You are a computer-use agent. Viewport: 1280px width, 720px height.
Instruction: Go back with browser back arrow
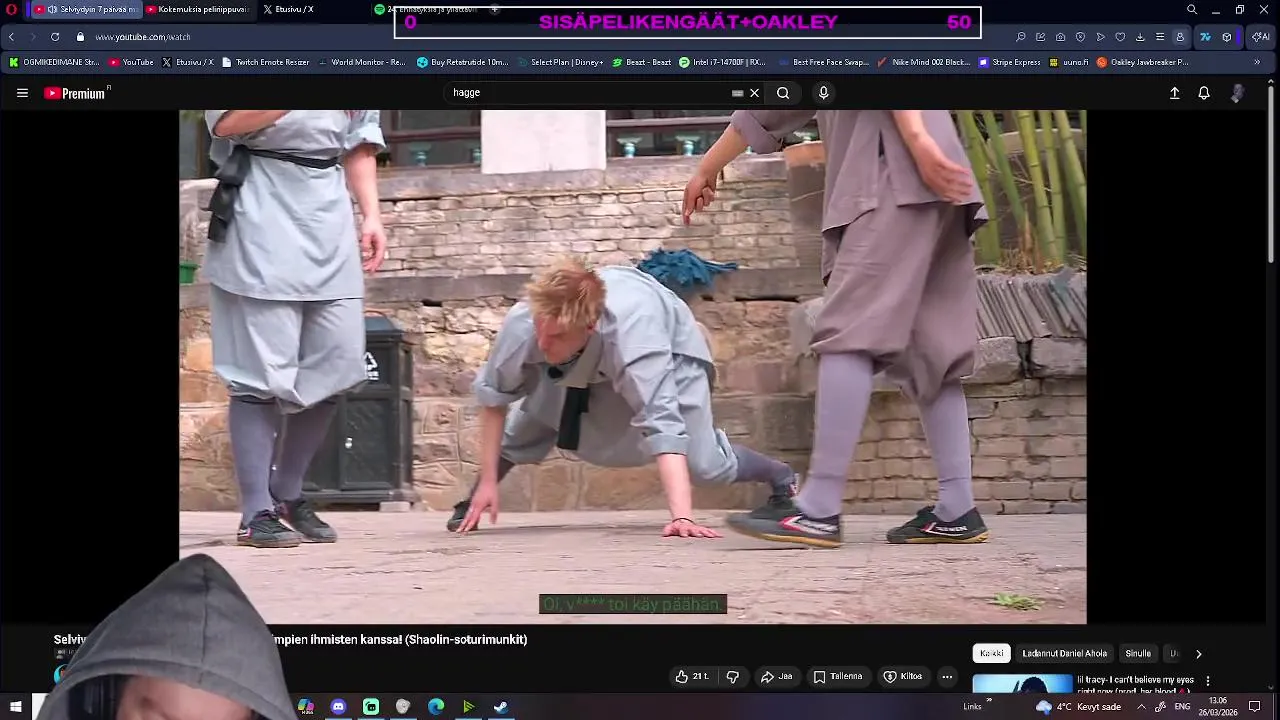(x=11, y=37)
